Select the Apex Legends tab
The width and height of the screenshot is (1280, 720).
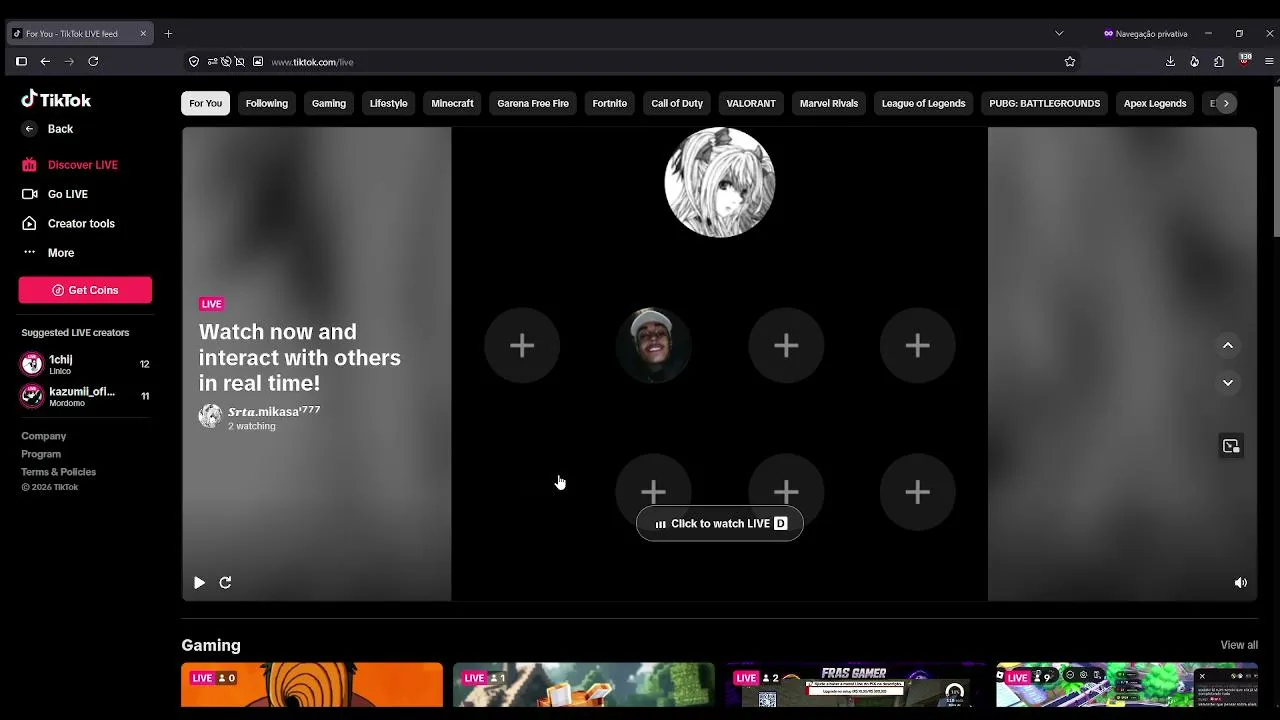point(1155,103)
